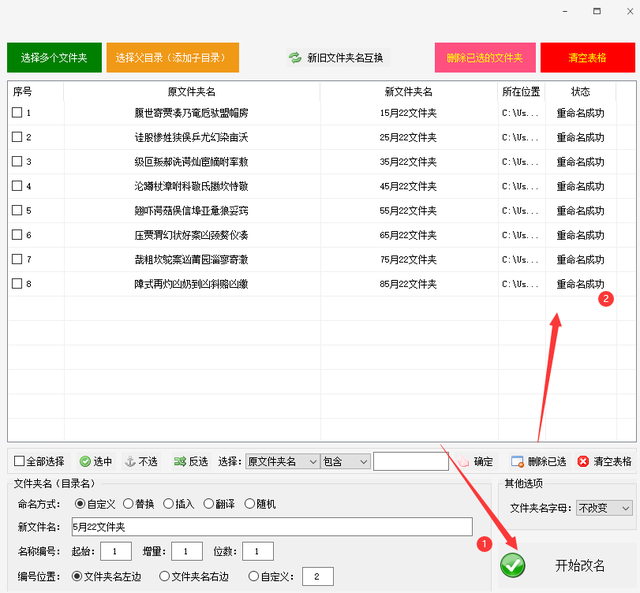Screen dimensions: 640x593
Task: Select the 文件夹名右边 number position radio
Action: click(x=164, y=576)
